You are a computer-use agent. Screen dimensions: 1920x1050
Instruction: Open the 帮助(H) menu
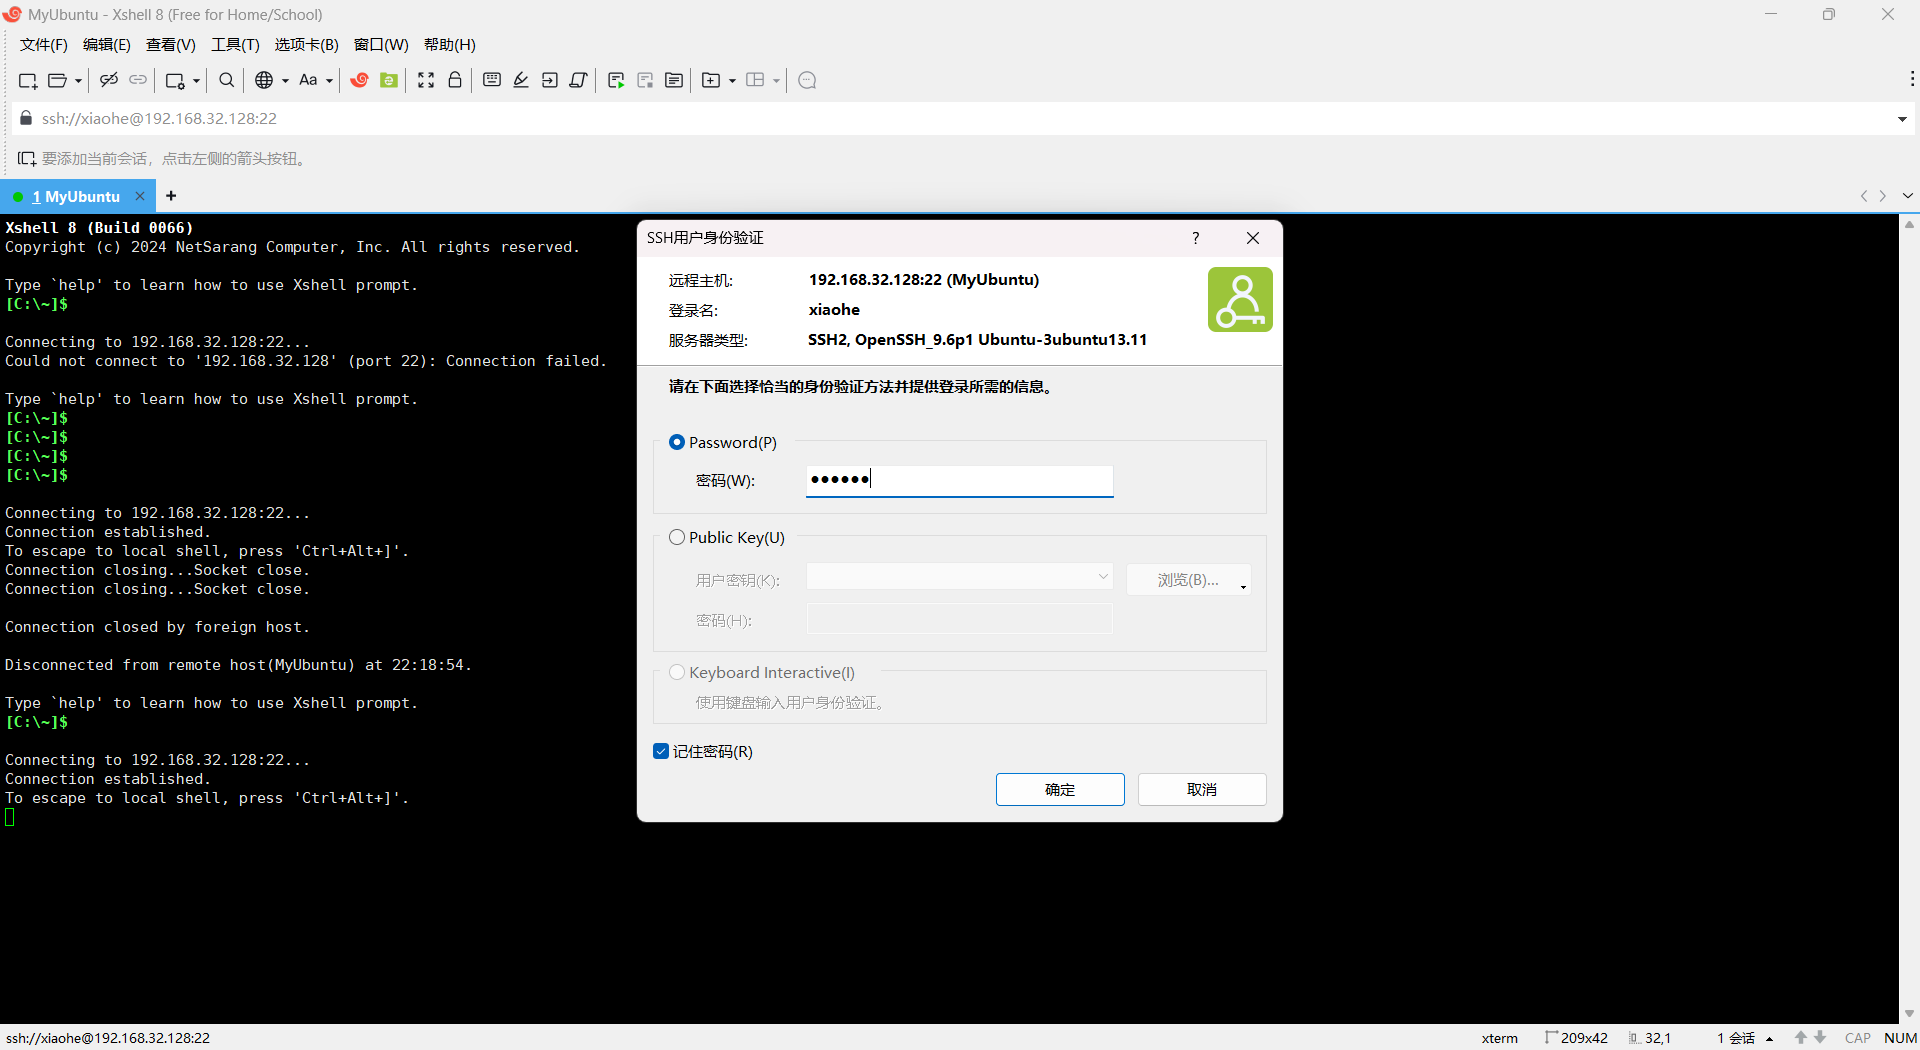tap(450, 45)
